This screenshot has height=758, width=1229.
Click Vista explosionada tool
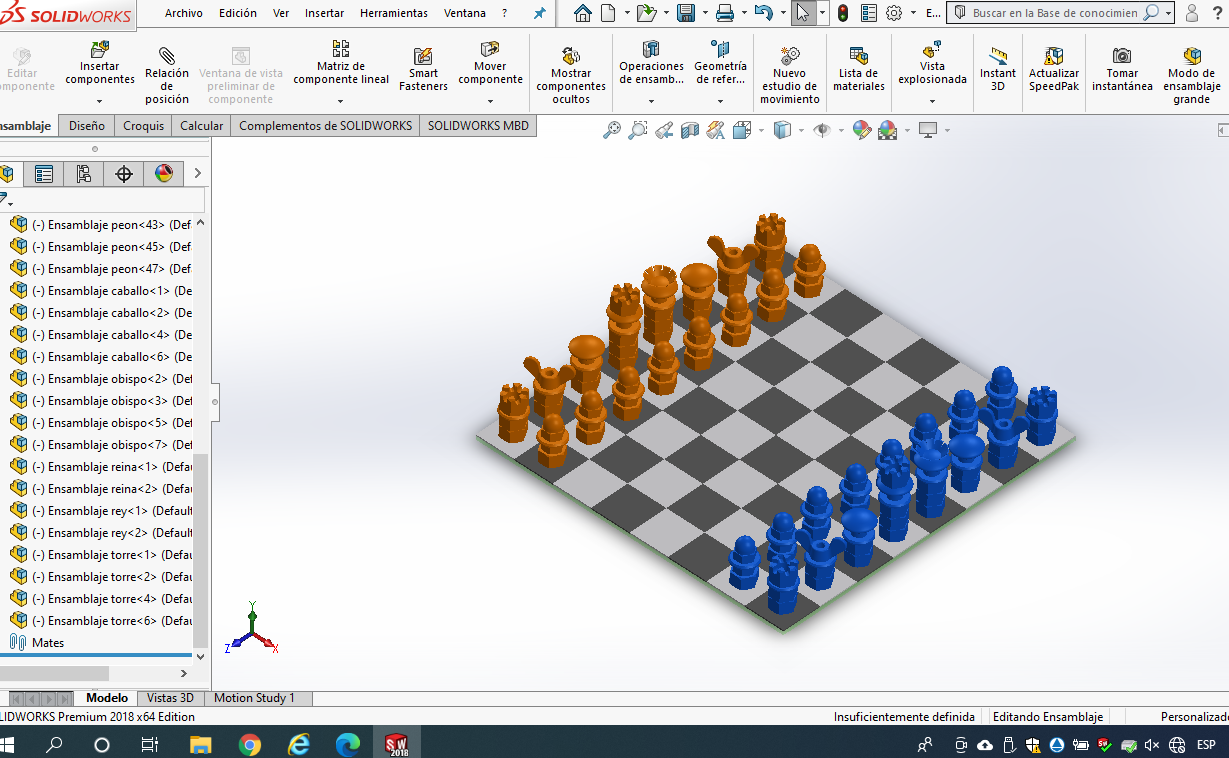coord(932,63)
